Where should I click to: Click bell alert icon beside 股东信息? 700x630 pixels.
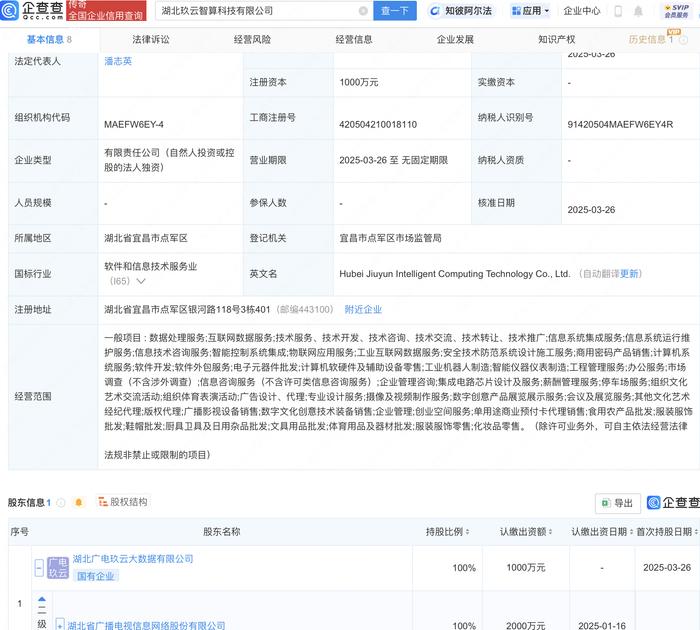[79, 503]
